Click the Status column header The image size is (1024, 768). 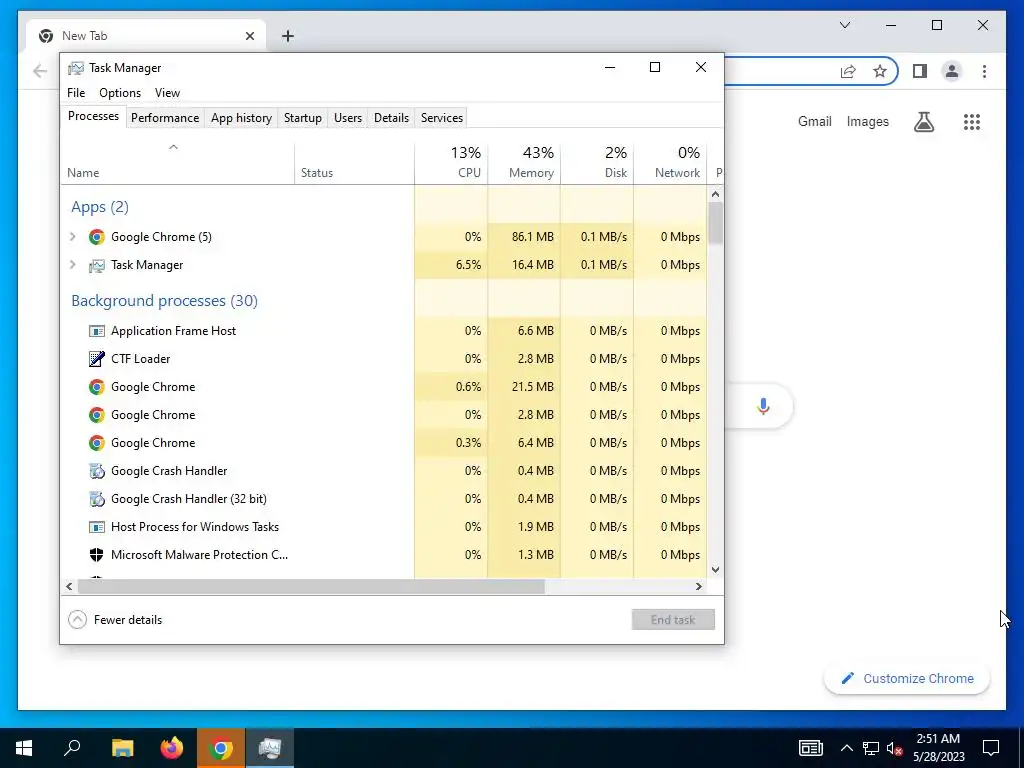(355, 163)
